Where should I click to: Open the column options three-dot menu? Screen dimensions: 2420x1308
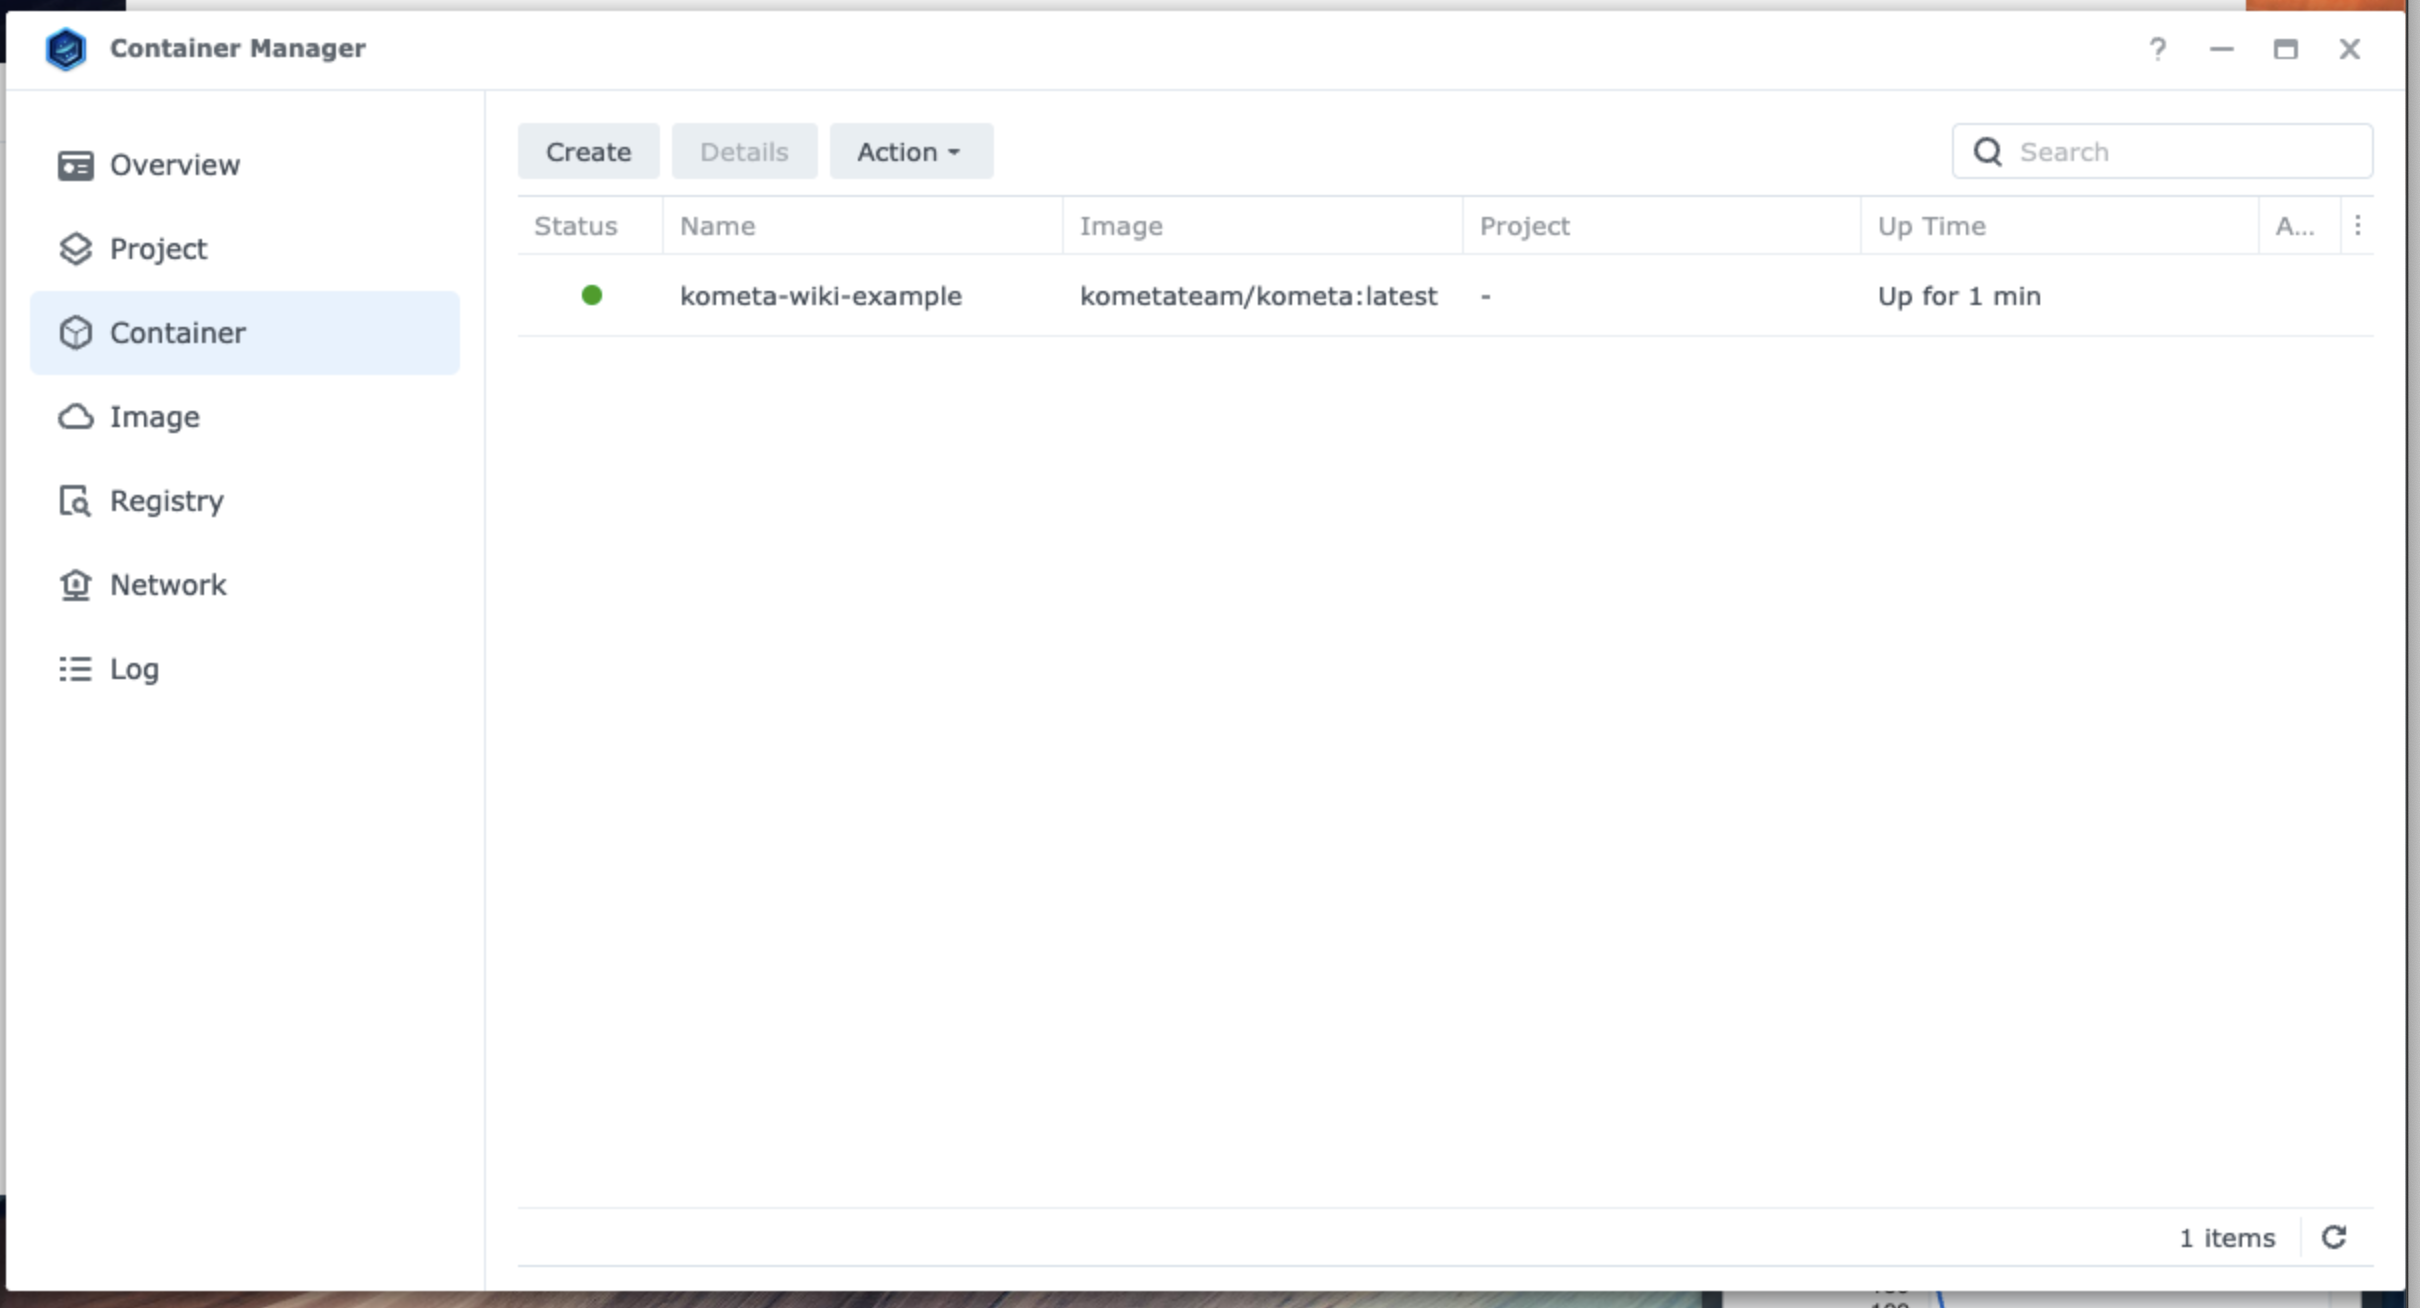coord(2358,226)
